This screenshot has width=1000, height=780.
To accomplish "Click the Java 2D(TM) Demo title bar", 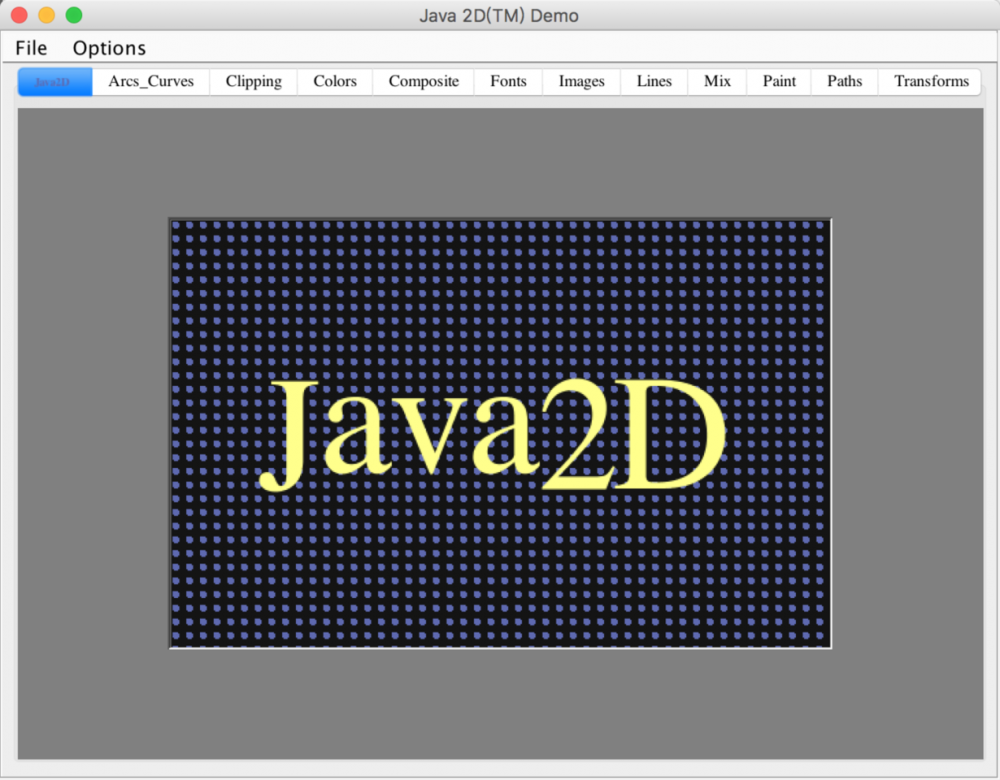I will (x=499, y=15).
